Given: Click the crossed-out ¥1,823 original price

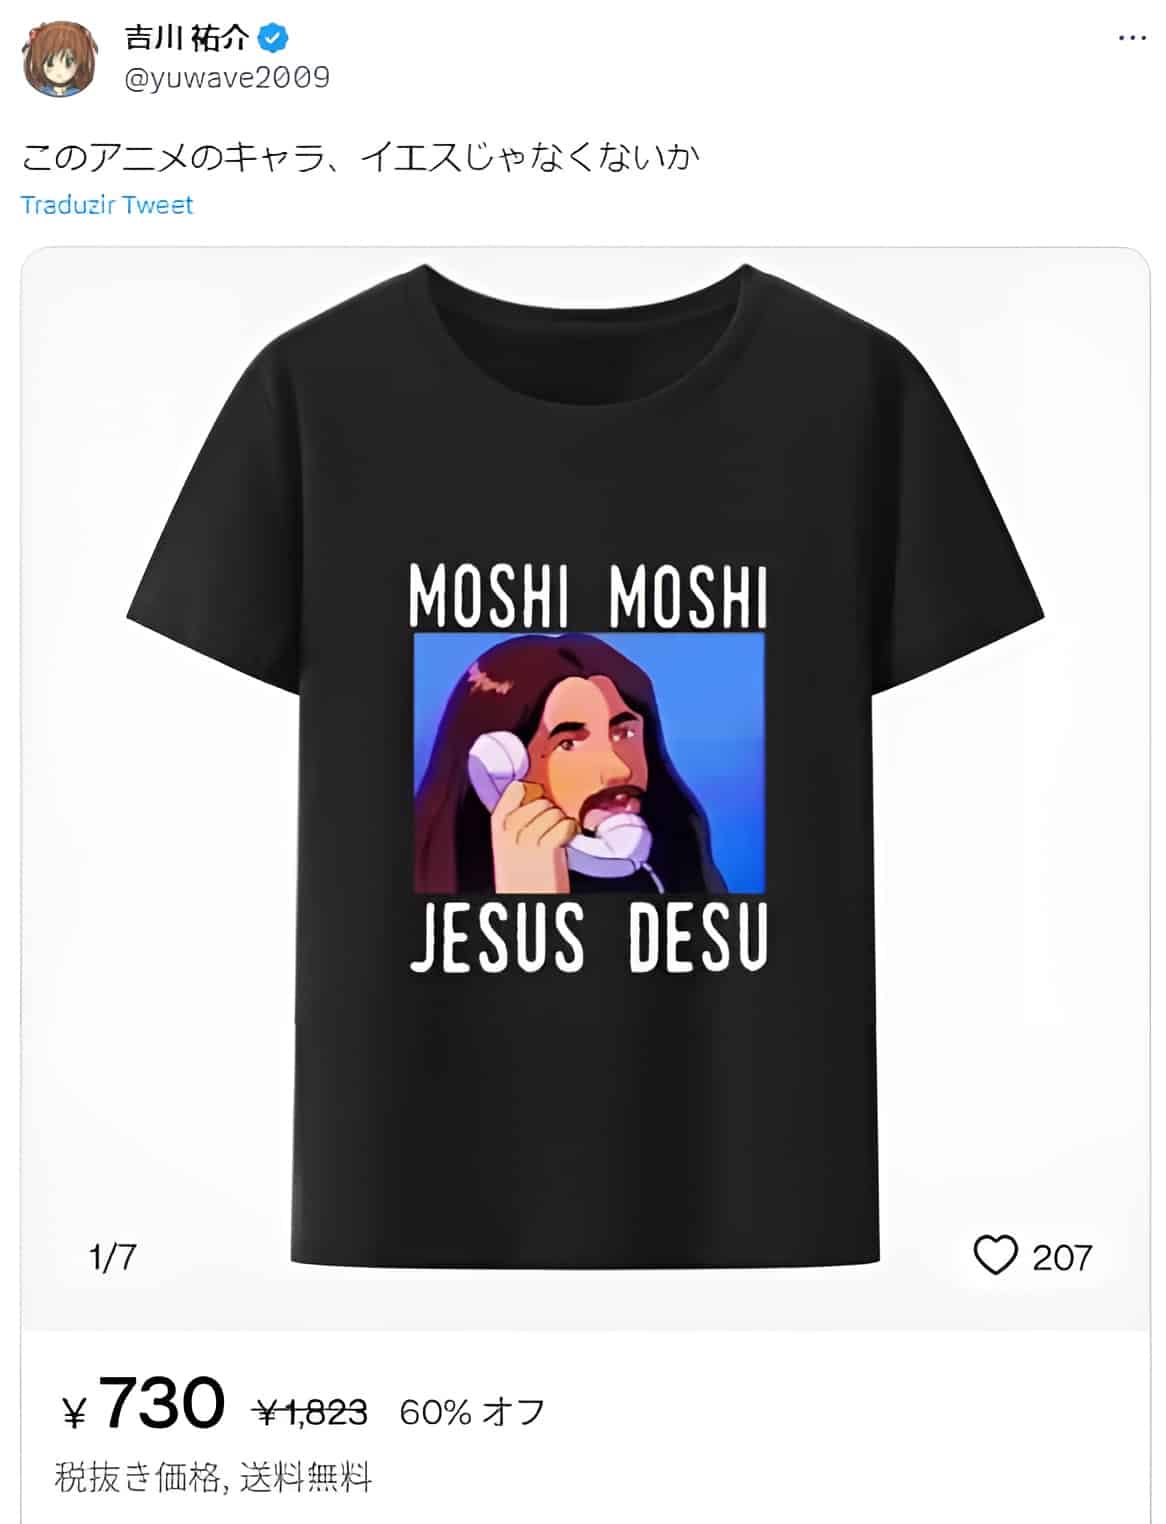Looking at the screenshot, I should [312, 1412].
